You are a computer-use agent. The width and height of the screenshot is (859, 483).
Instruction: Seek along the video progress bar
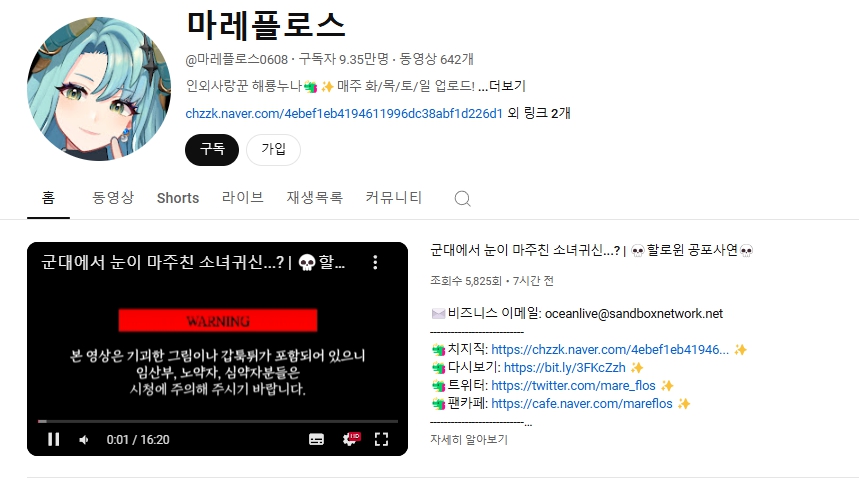[x=217, y=421]
